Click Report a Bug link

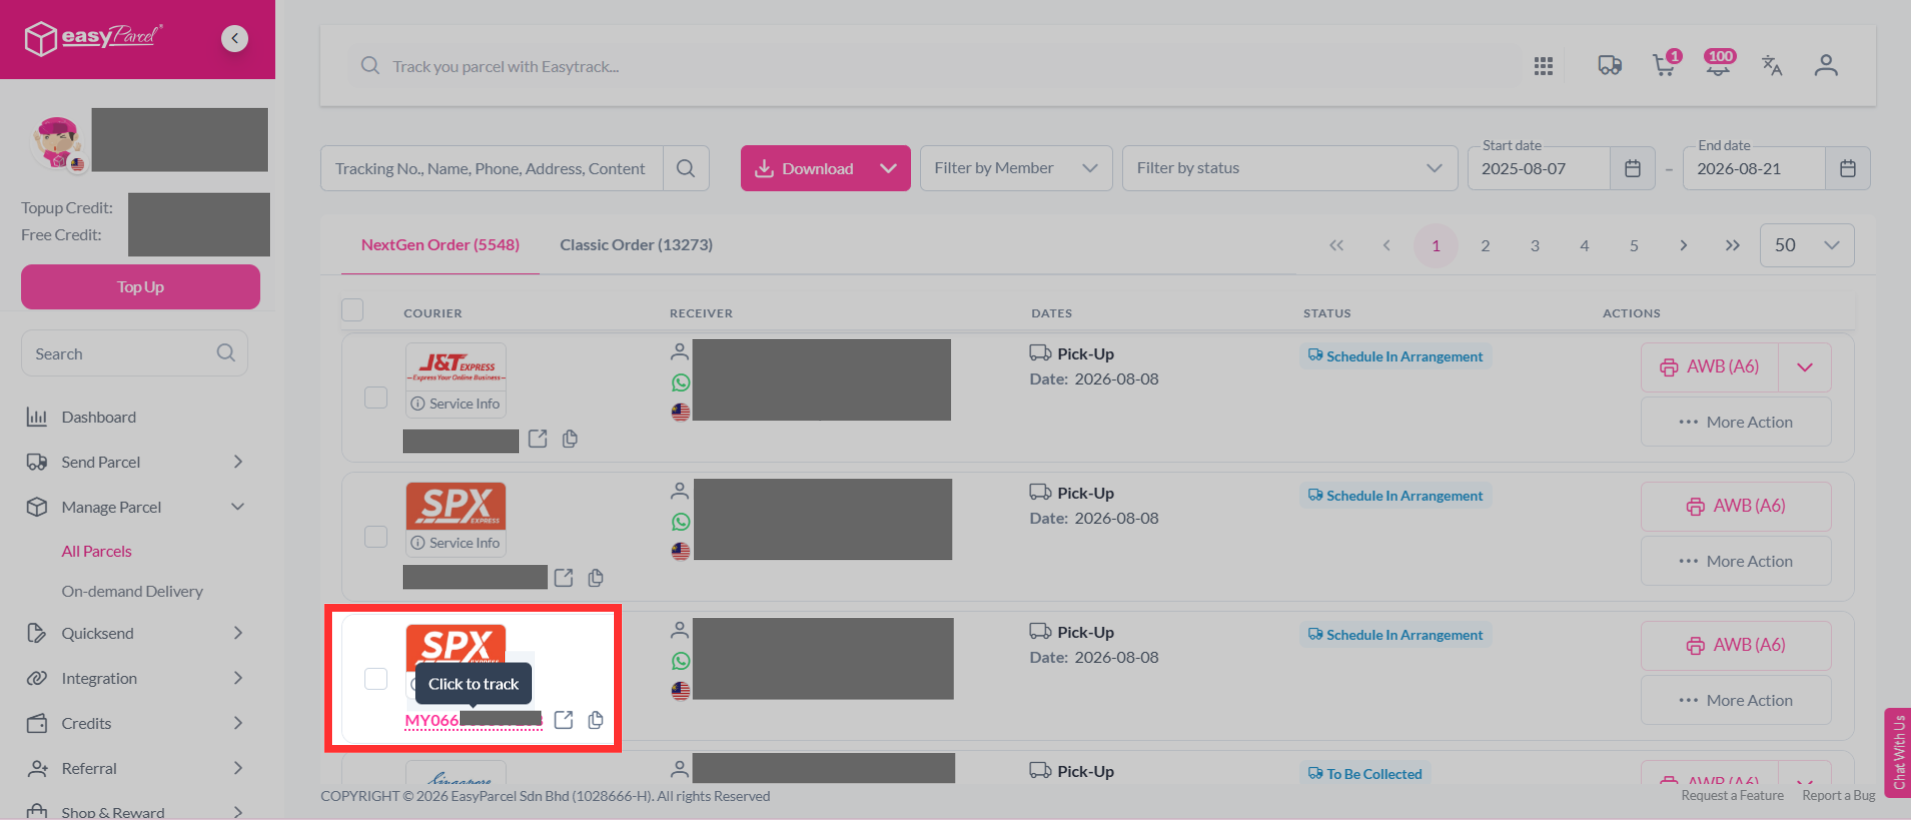coord(1838,796)
